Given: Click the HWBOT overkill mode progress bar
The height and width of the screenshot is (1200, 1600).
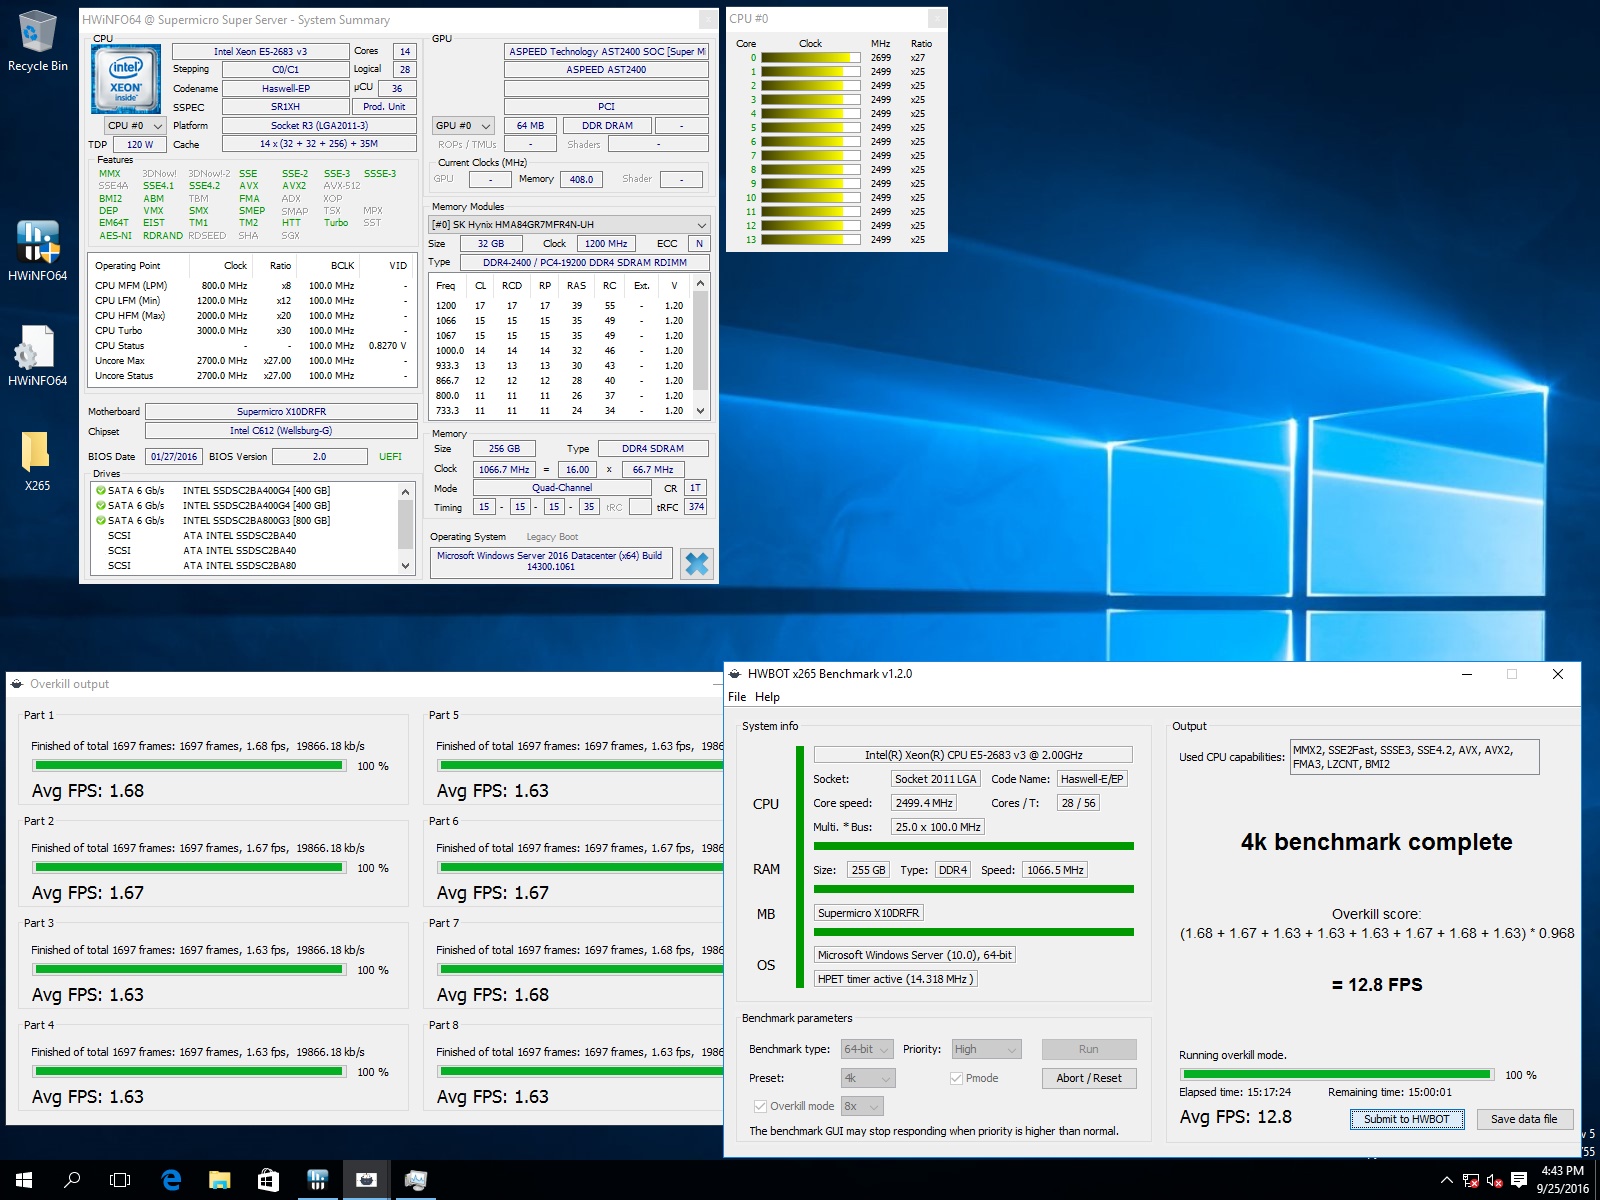Looking at the screenshot, I should (x=1336, y=1075).
